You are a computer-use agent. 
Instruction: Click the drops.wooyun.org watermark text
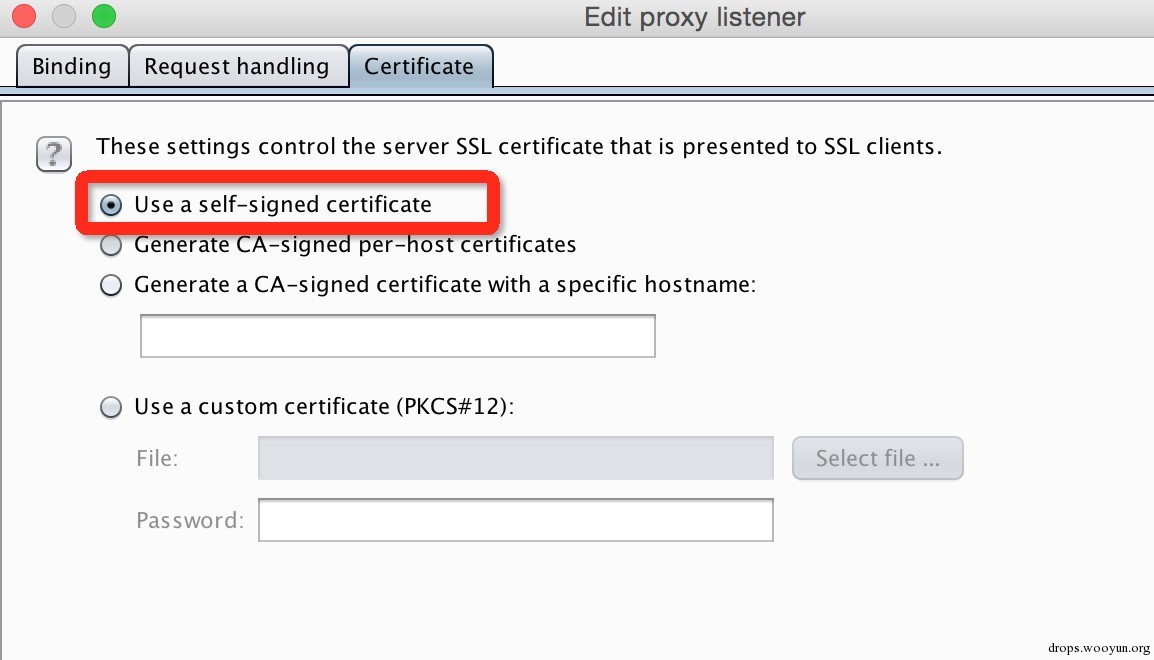[1094, 646]
